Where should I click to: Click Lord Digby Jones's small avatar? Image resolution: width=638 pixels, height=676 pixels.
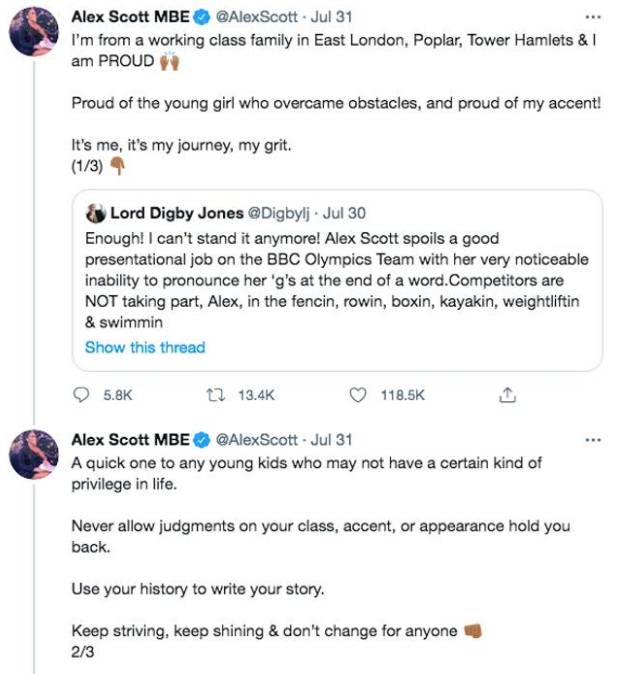[95, 213]
